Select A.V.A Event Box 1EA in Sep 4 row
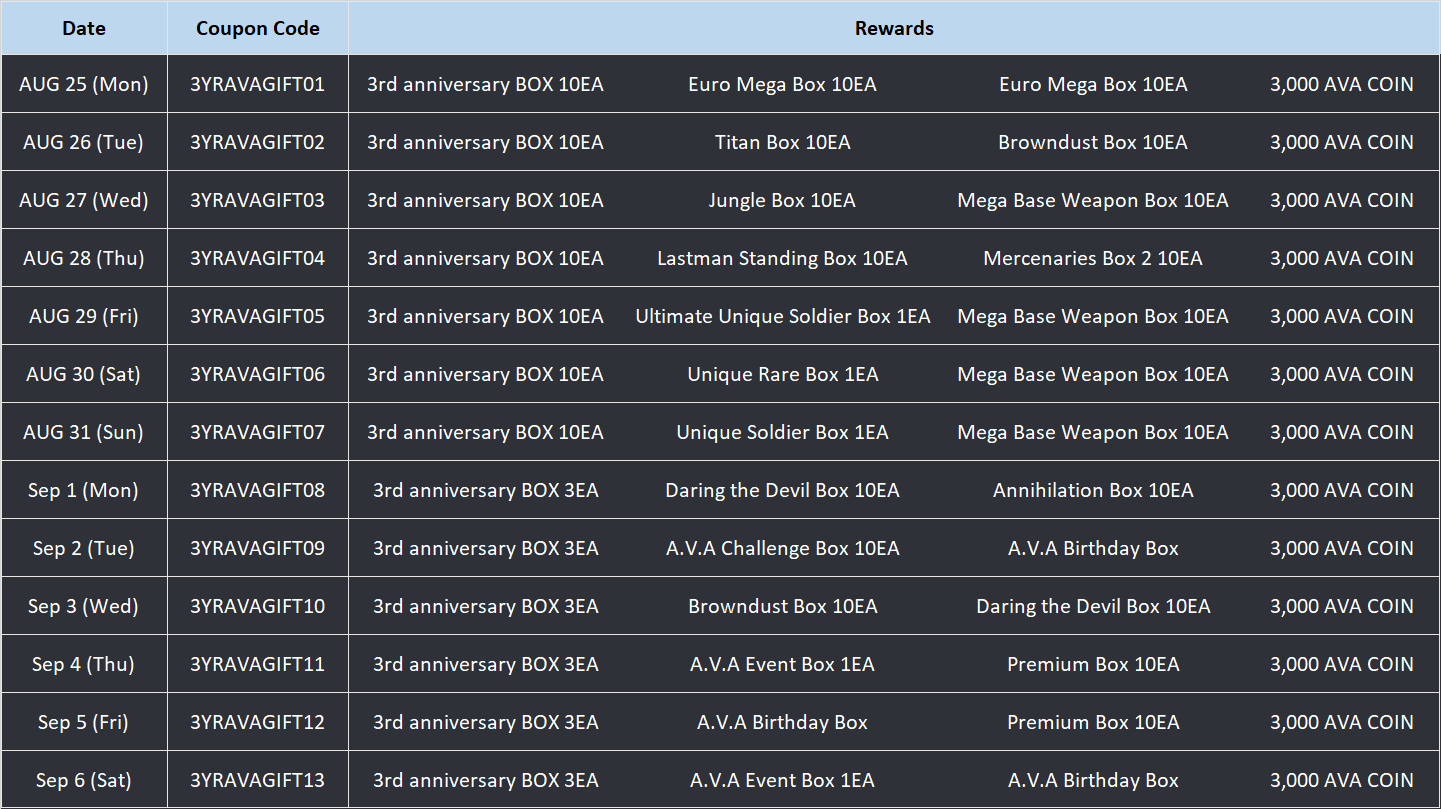Image resolution: width=1441 pixels, height=809 pixels. (x=783, y=664)
